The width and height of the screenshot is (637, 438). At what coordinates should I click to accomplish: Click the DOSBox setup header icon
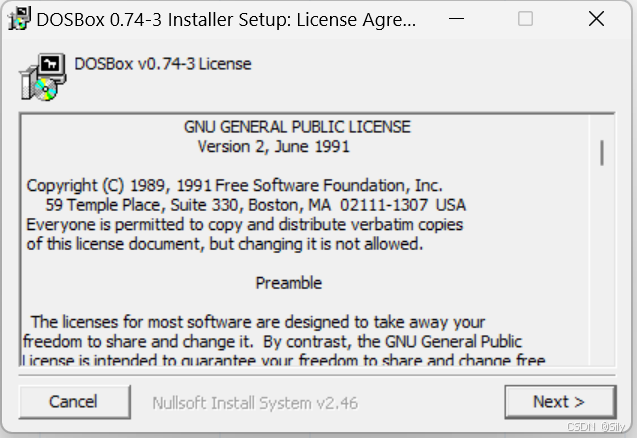pyautogui.click(x=43, y=77)
